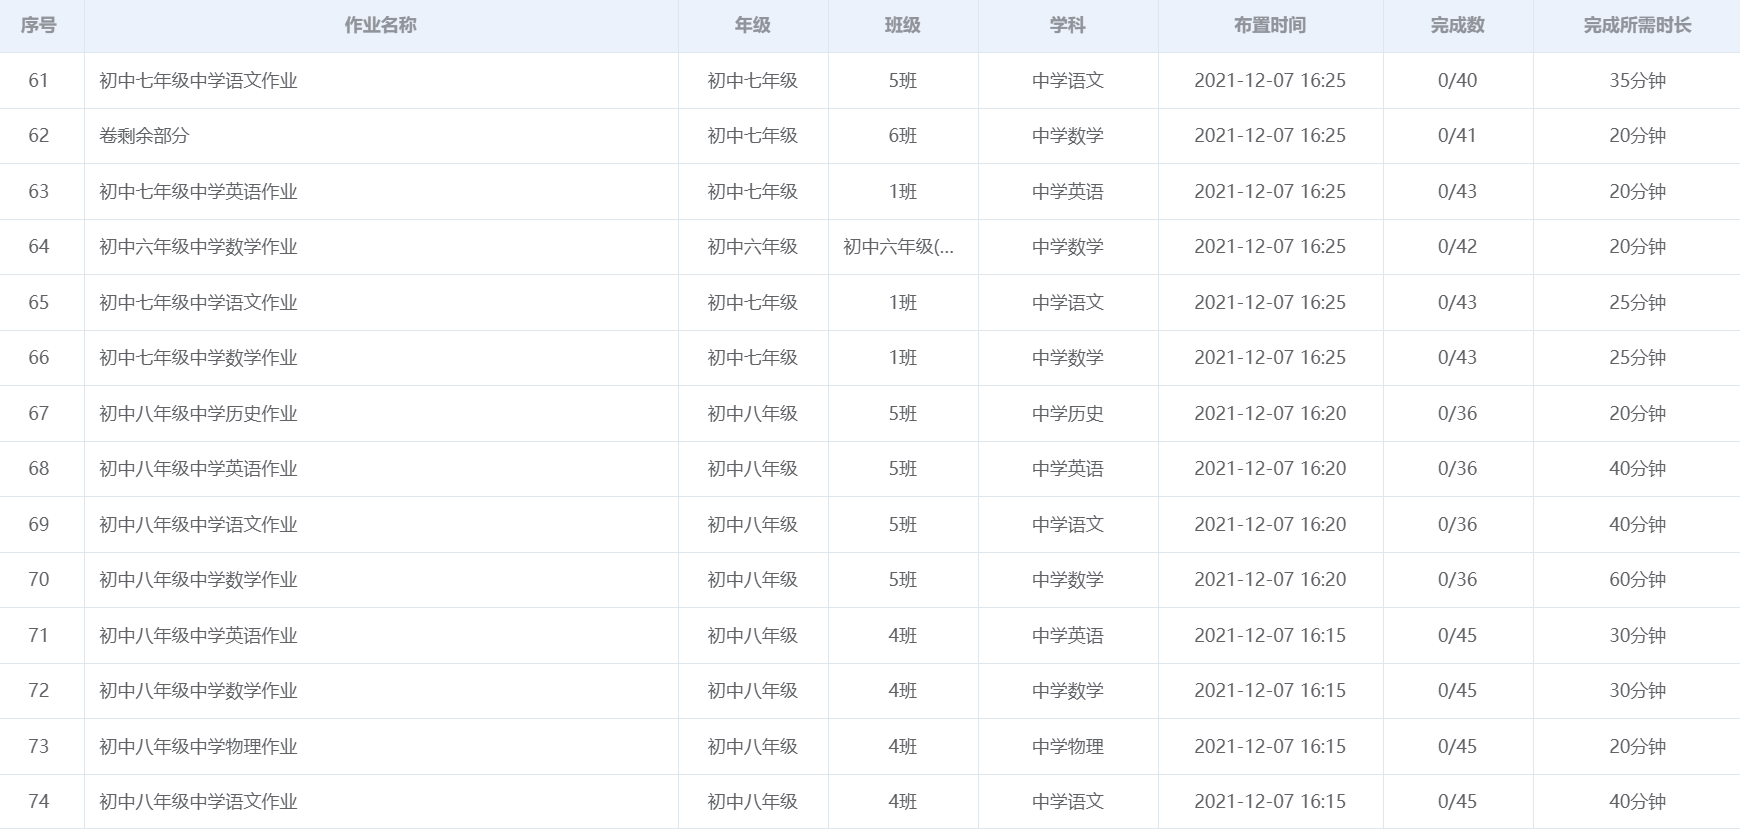Click the 60分钟 duration cell

click(x=1637, y=580)
